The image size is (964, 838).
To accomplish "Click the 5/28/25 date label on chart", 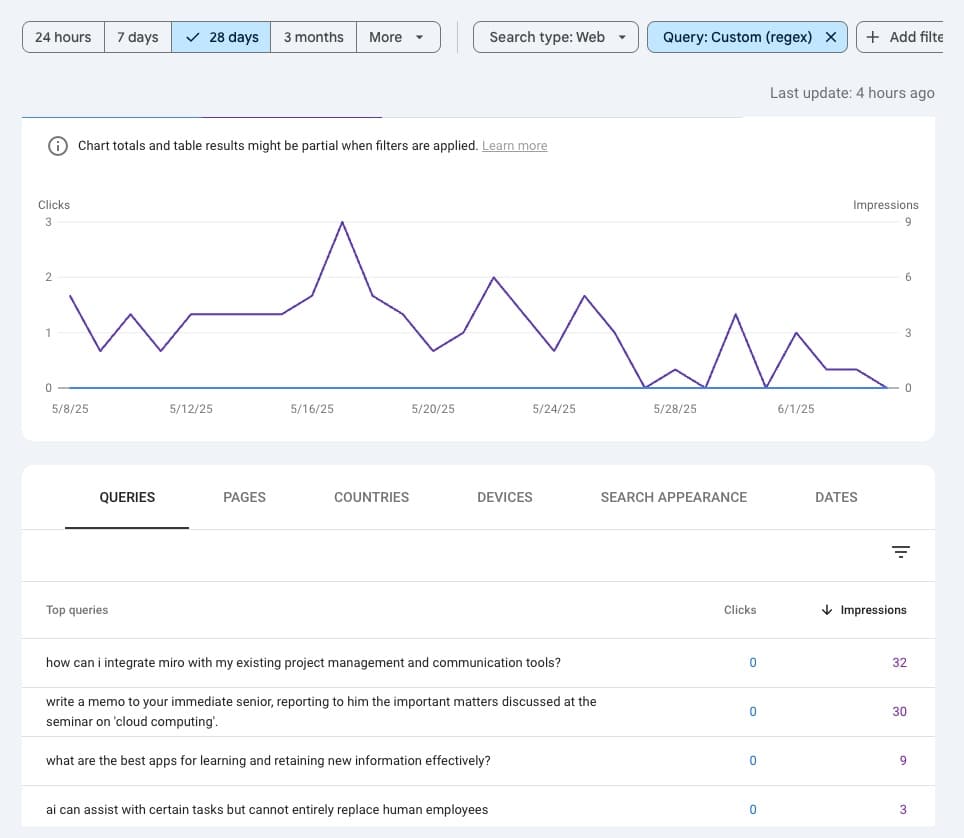I will (675, 409).
